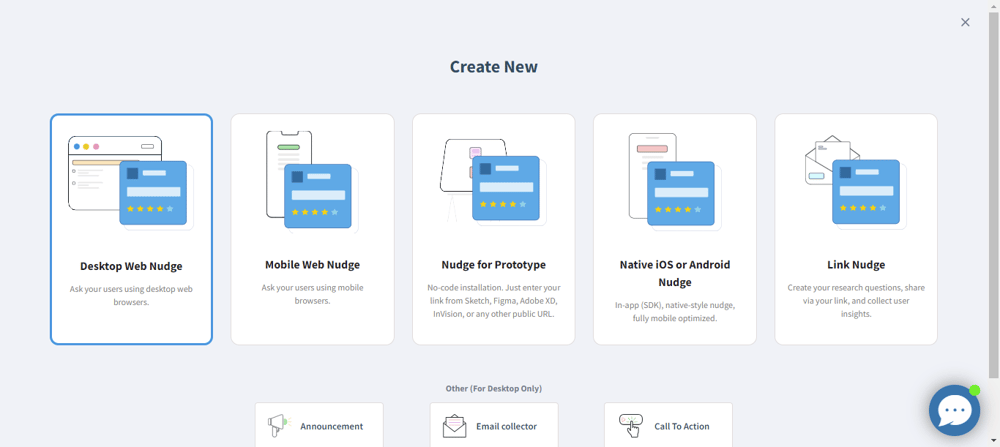Click the page vertical scrollbar thumb

994,194
